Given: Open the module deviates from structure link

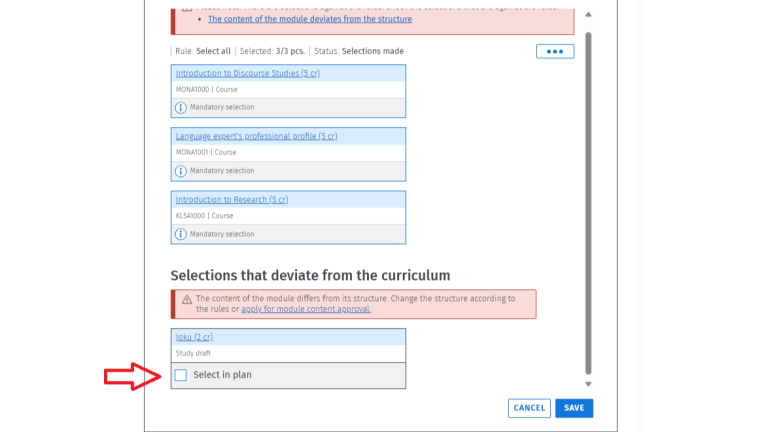Looking at the screenshot, I should [310, 19].
